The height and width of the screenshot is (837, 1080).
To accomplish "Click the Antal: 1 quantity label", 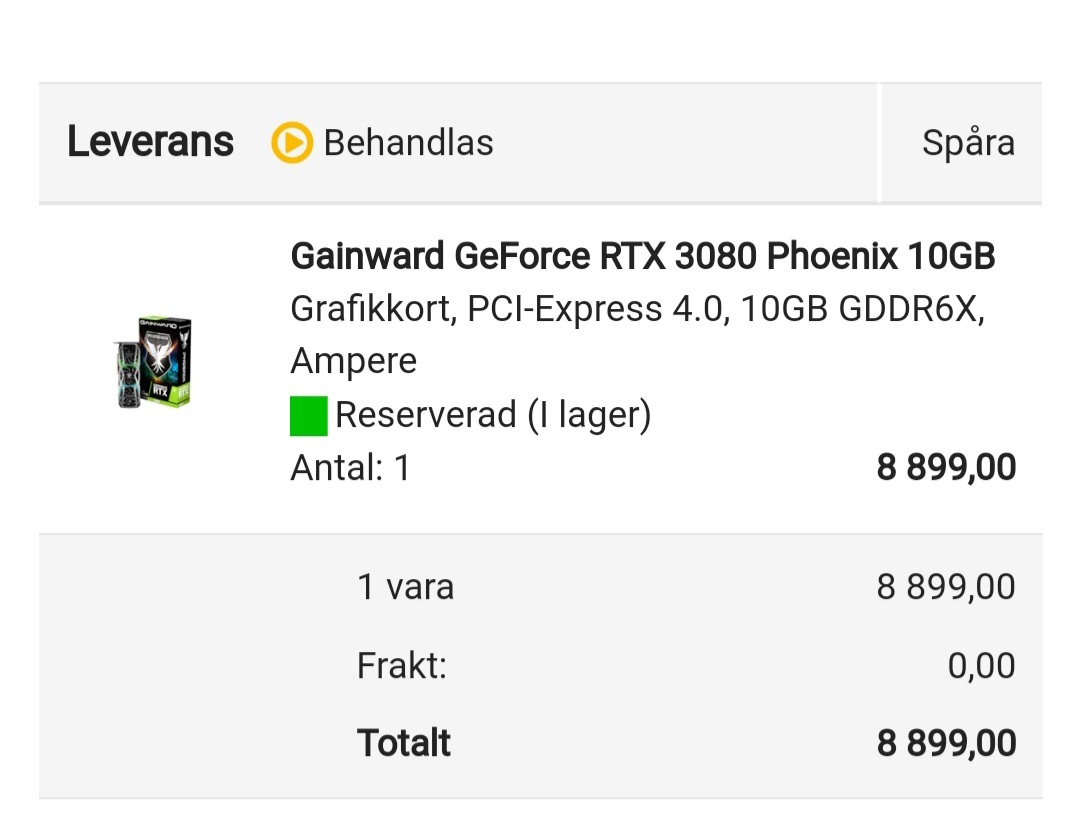I will click(350, 467).
